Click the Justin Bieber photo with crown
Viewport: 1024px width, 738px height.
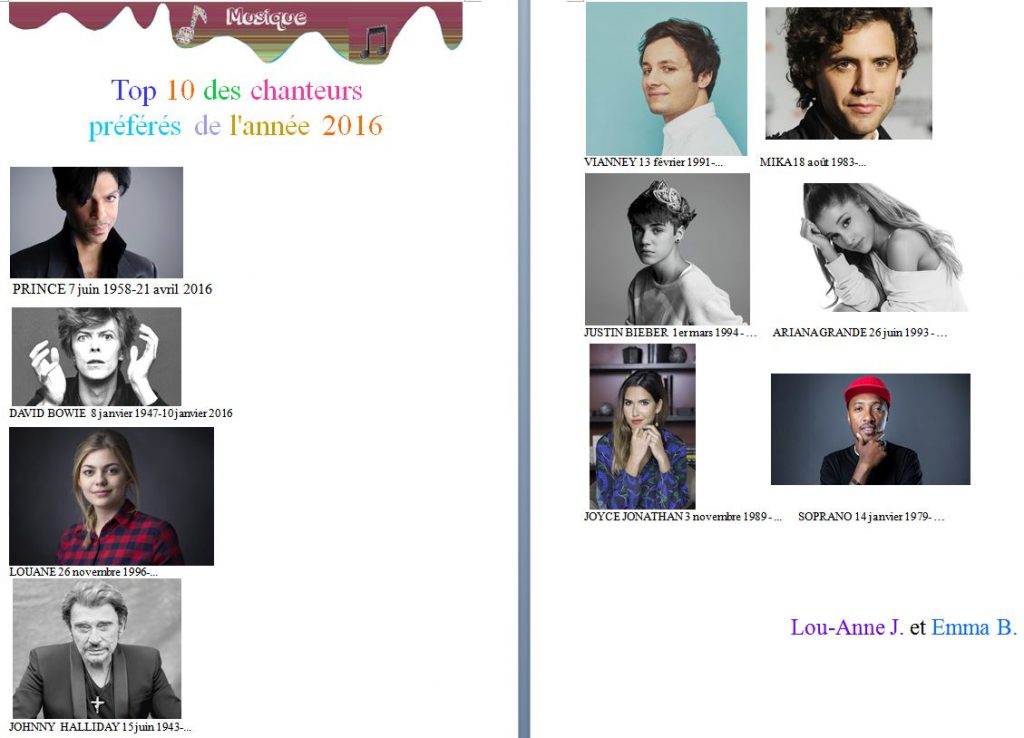point(667,249)
